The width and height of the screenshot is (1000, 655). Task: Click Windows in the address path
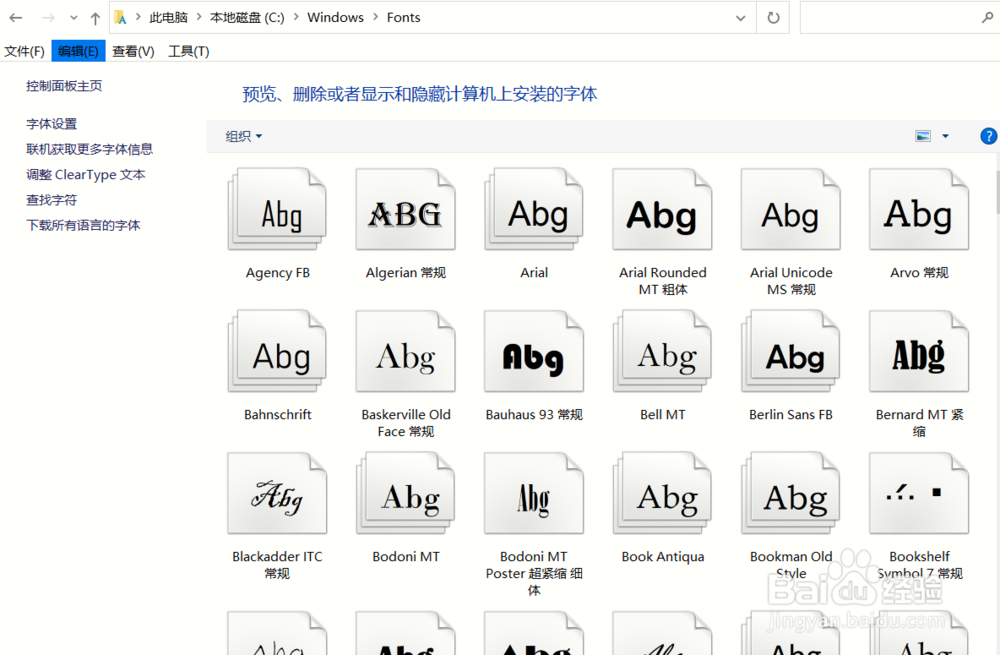click(x=335, y=17)
